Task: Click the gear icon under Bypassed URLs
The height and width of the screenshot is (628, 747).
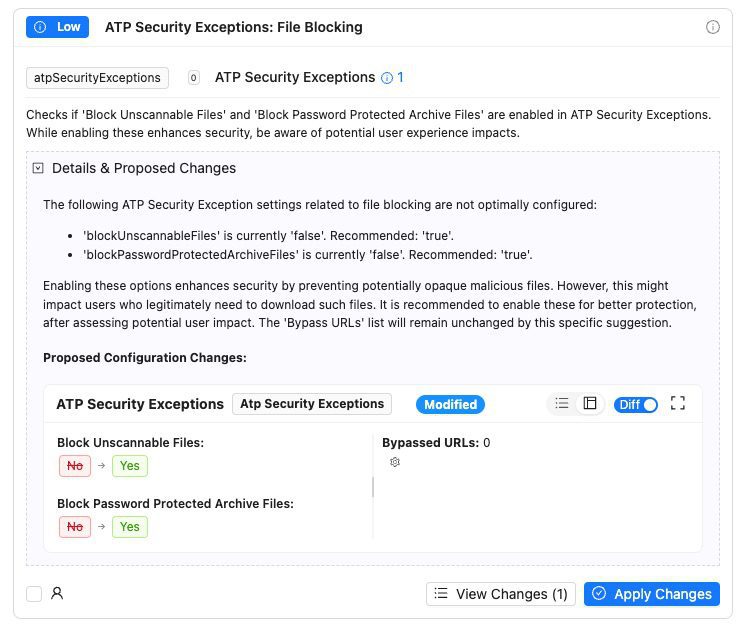Action: coord(395,463)
